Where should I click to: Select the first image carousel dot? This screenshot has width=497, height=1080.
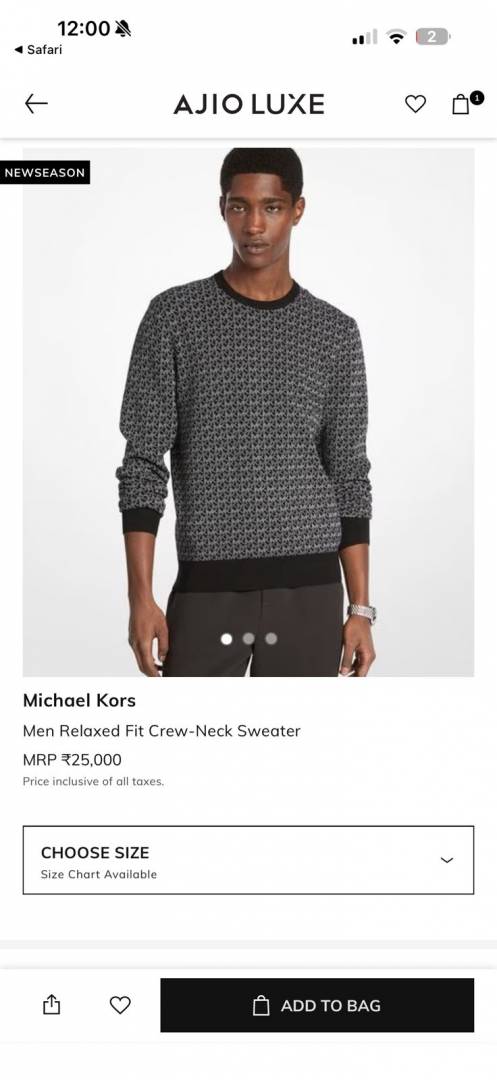pos(226,638)
